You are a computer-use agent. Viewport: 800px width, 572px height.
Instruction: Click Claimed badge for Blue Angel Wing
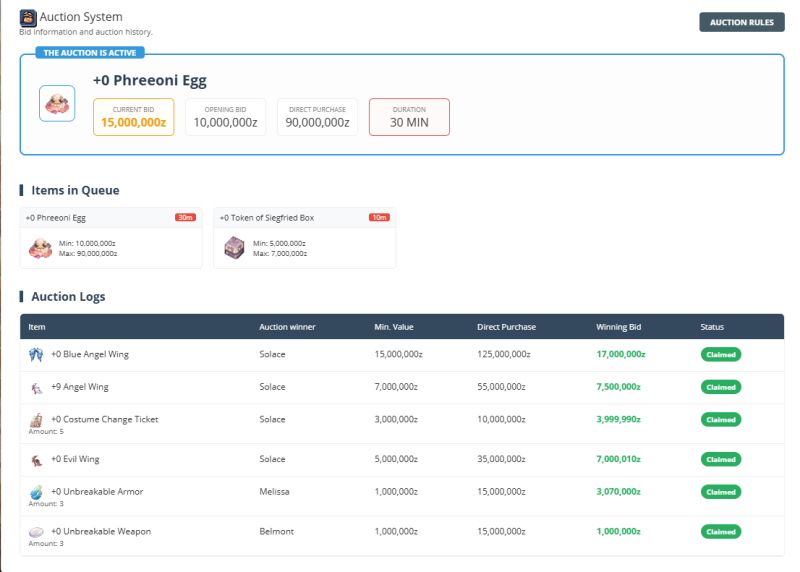tap(721, 355)
